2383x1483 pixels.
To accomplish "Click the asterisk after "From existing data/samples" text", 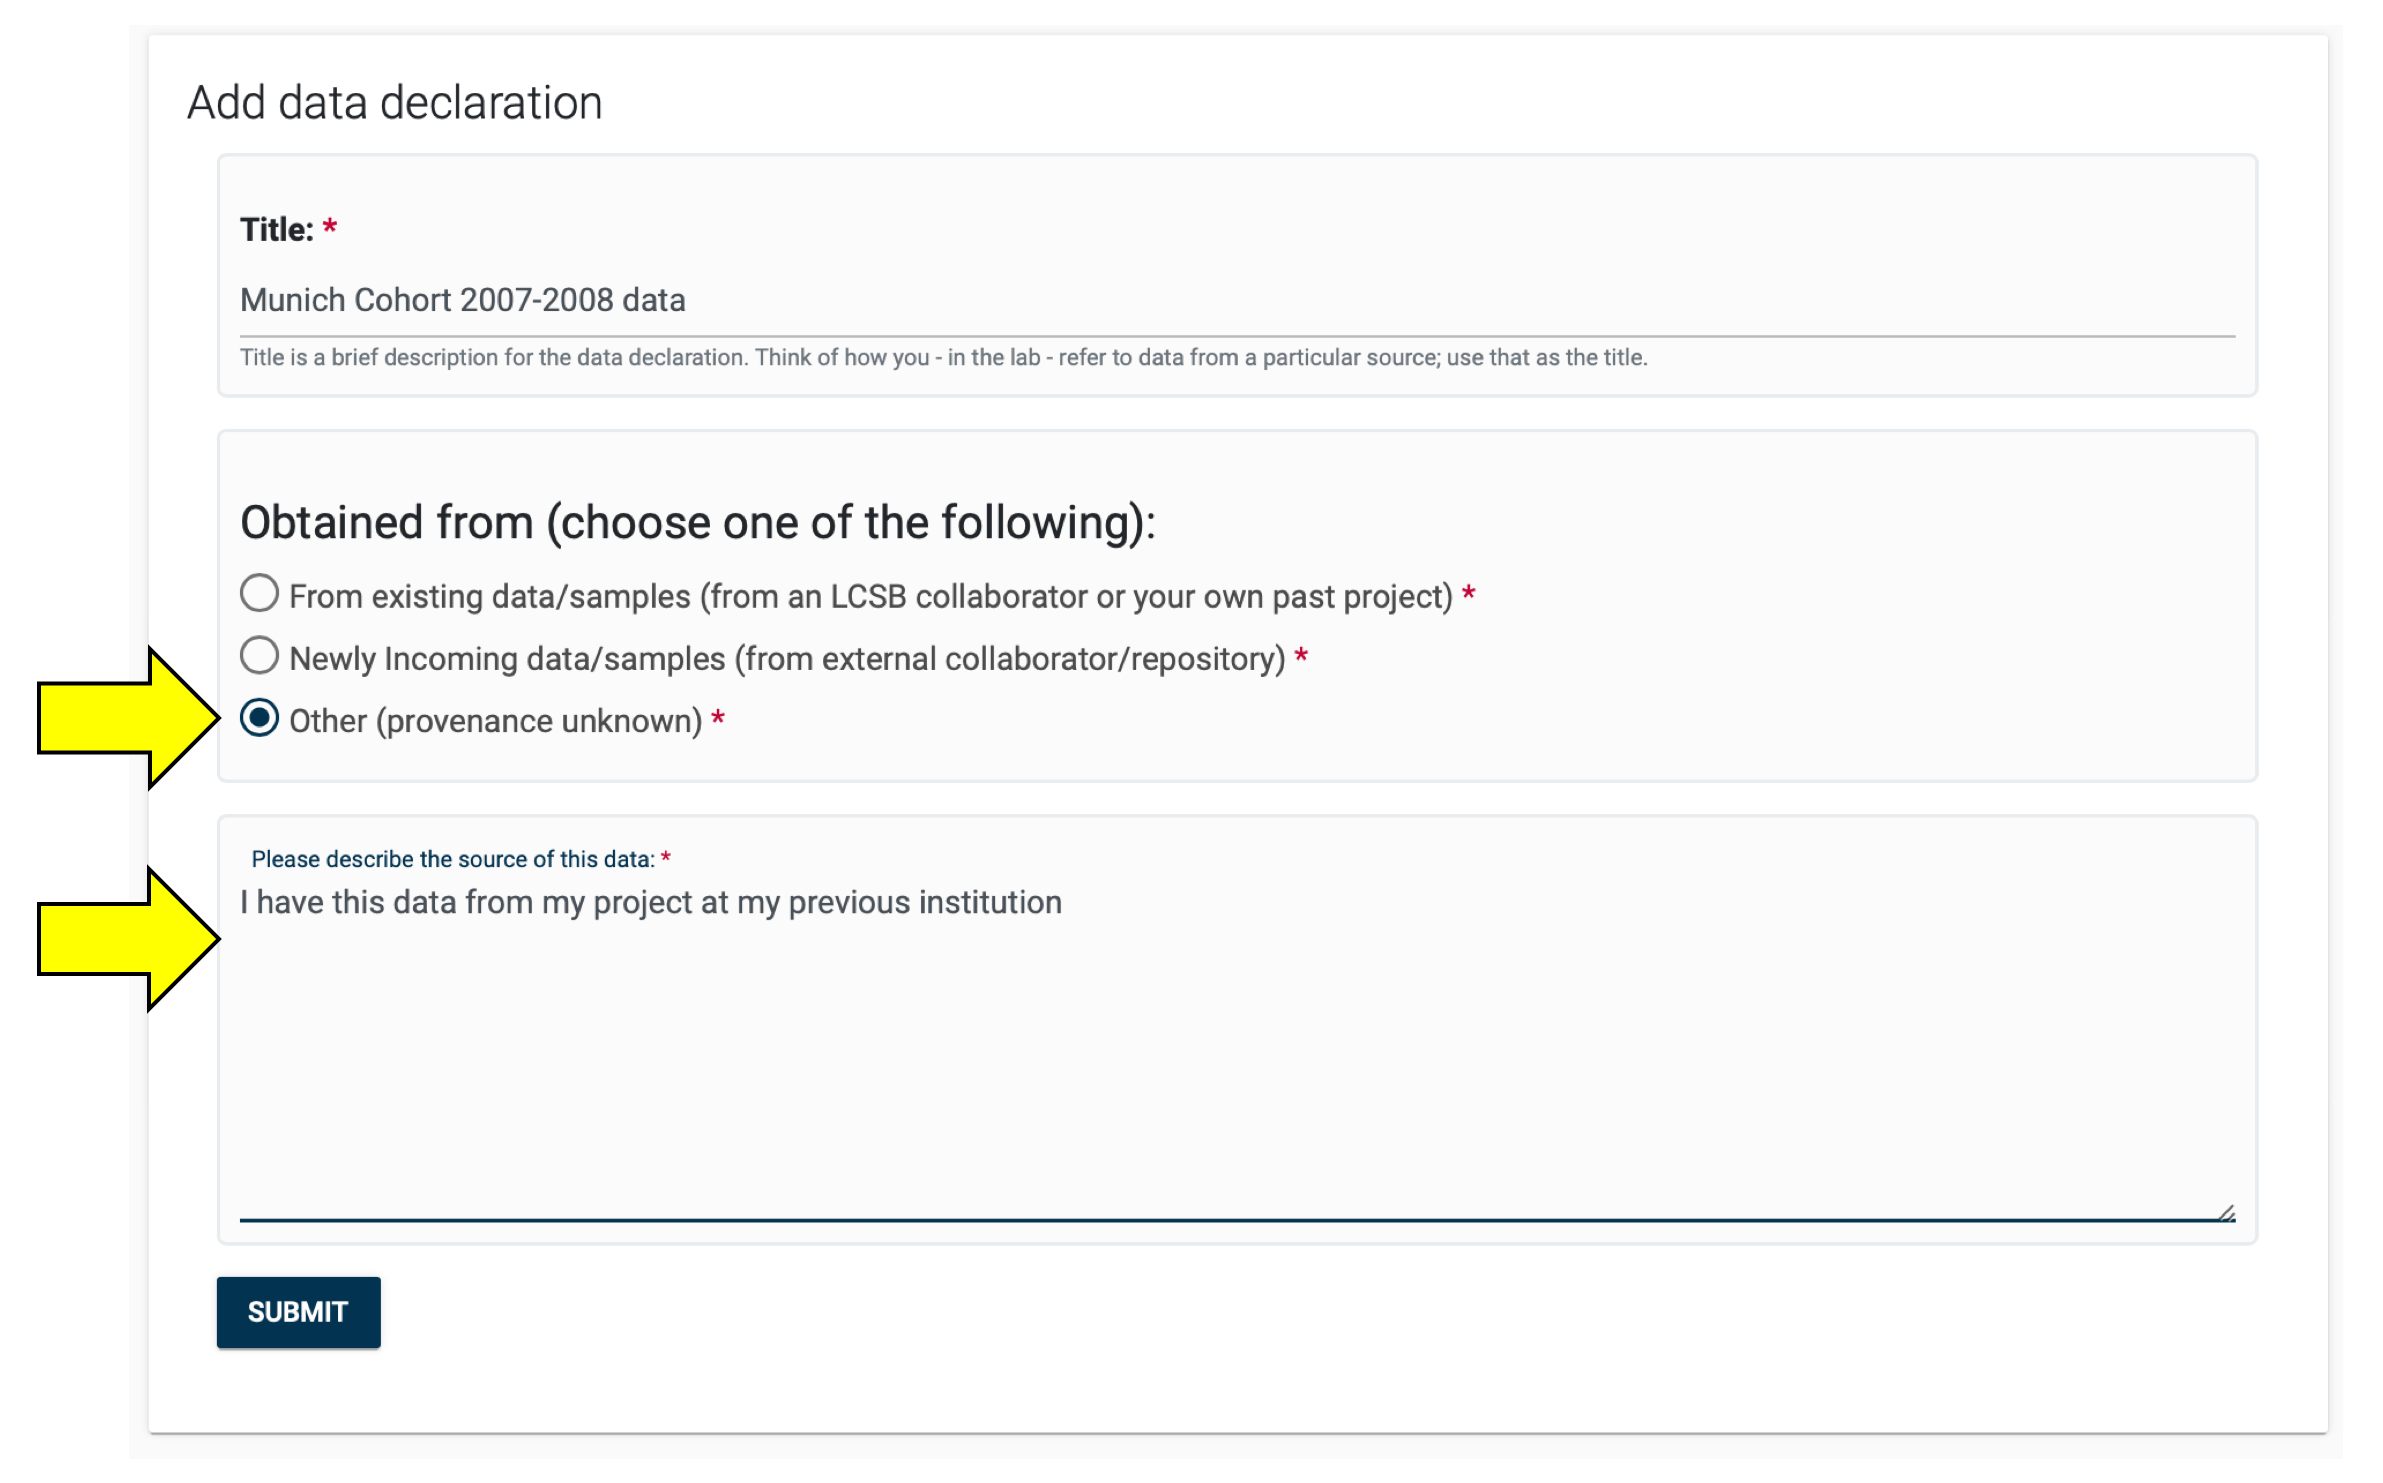I will tap(1468, 594).
